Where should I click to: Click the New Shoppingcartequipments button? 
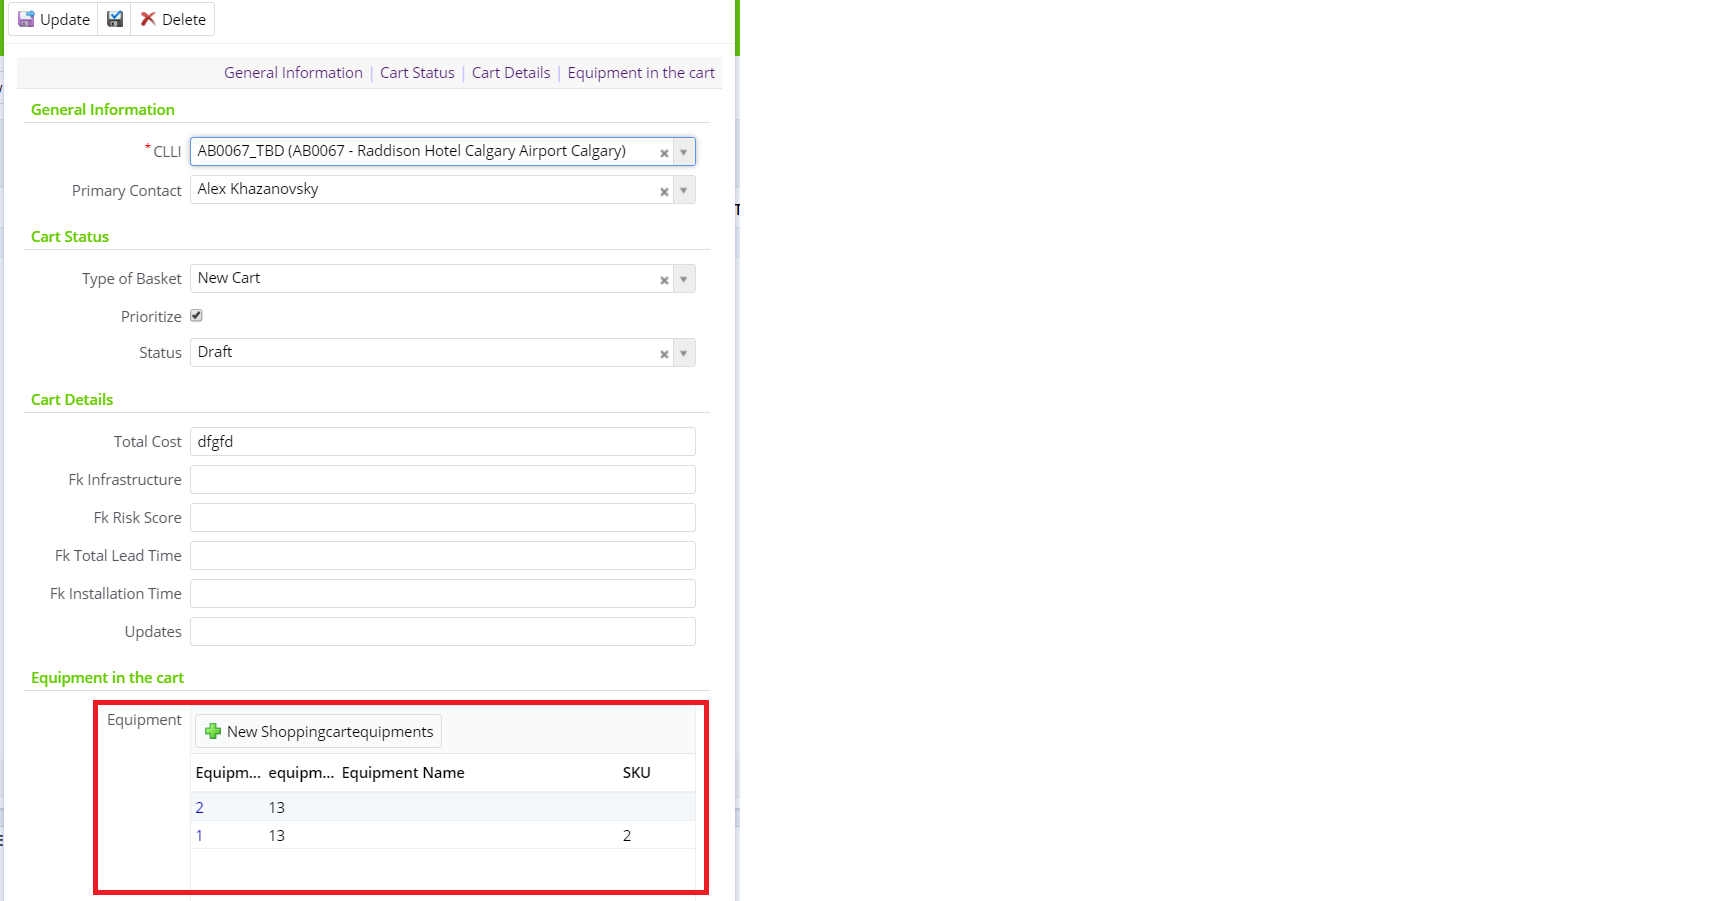coord(318,731)
